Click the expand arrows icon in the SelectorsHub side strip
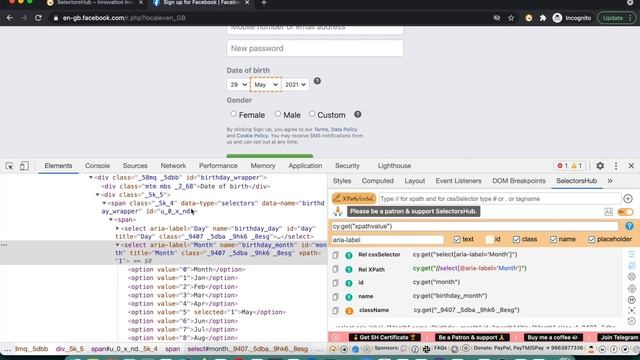The height and width of the screenshot is (360, 640). pyautogui.click(x=631, y=311)
